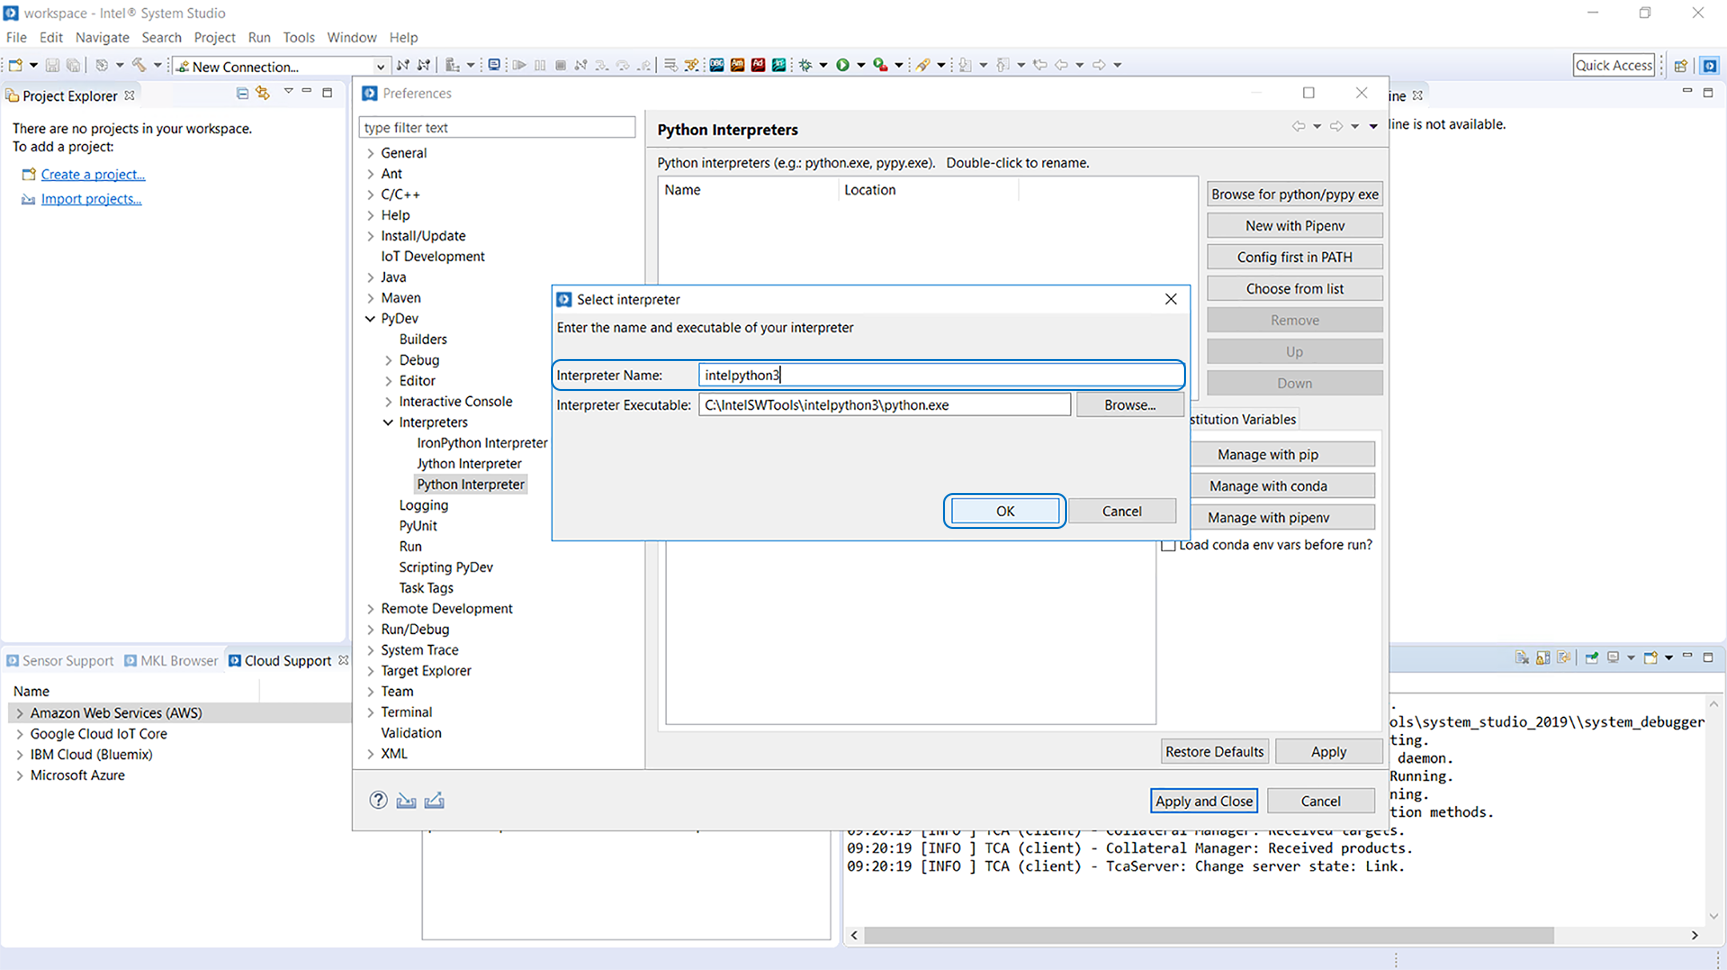
Task: Click the New wizard toolbar icon
Action: pos(16,65)
